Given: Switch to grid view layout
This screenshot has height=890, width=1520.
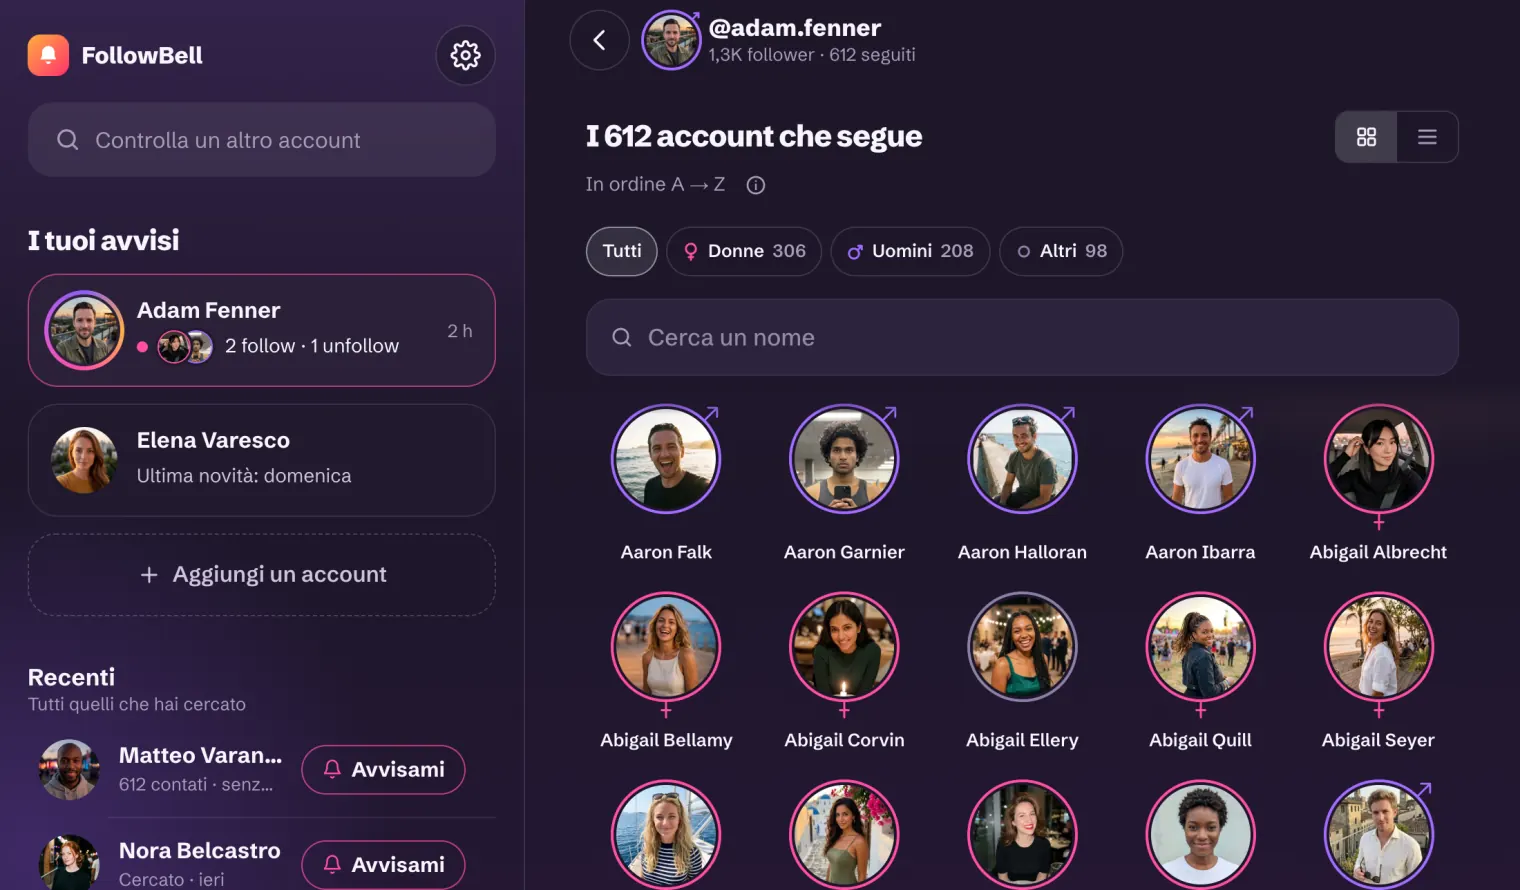Looking at the screenshot, I should tap(1366, 137).
